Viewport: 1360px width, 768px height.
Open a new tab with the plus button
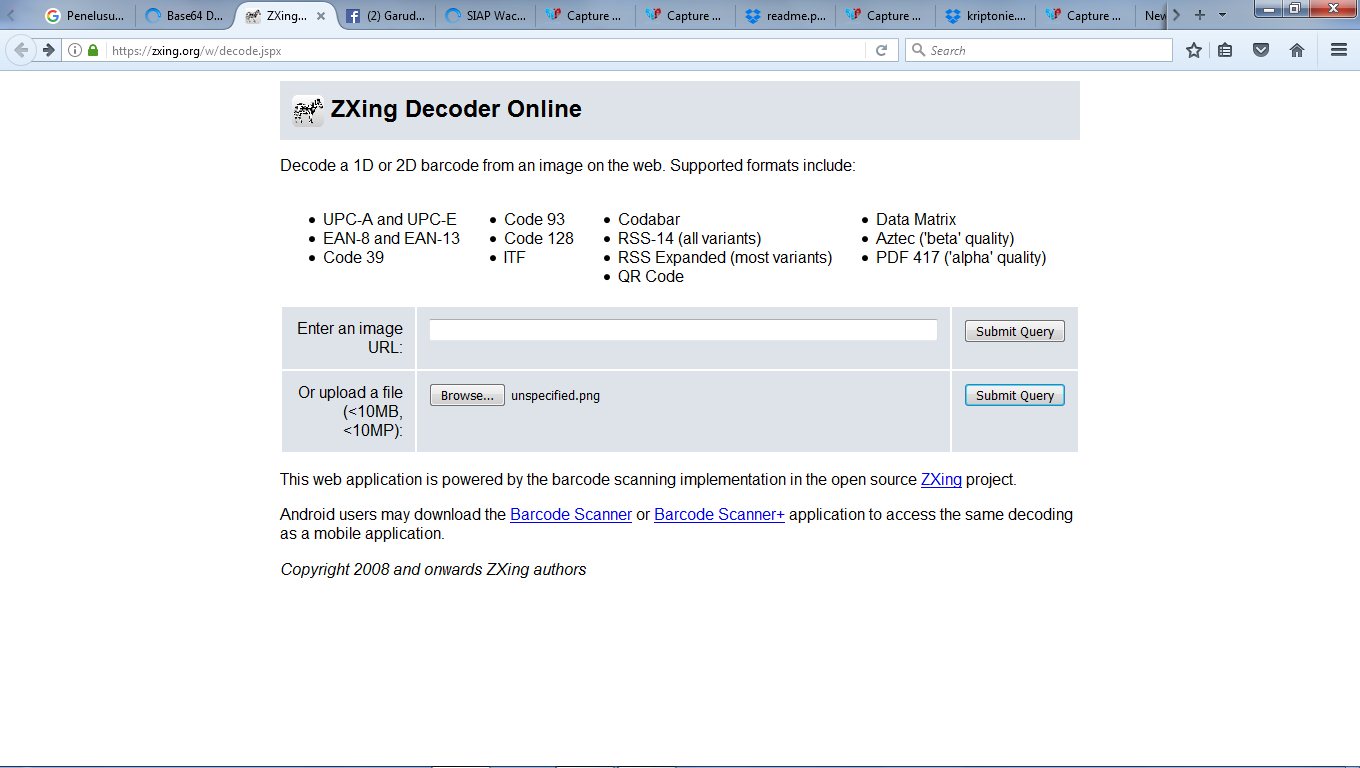(x=1200, y=15)
